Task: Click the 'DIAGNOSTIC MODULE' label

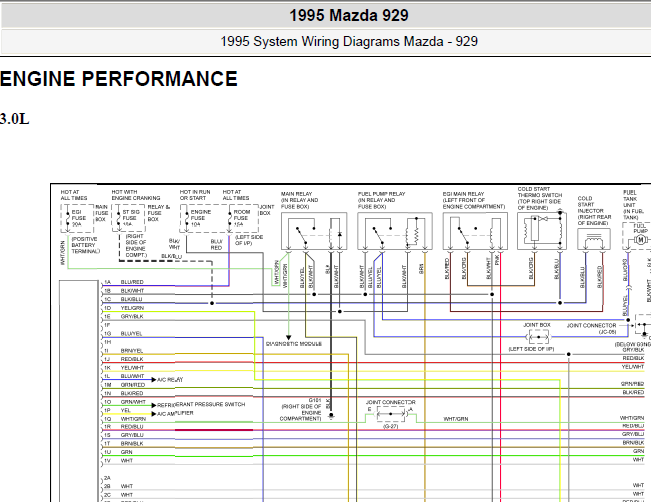Action: tap(294, 344)
